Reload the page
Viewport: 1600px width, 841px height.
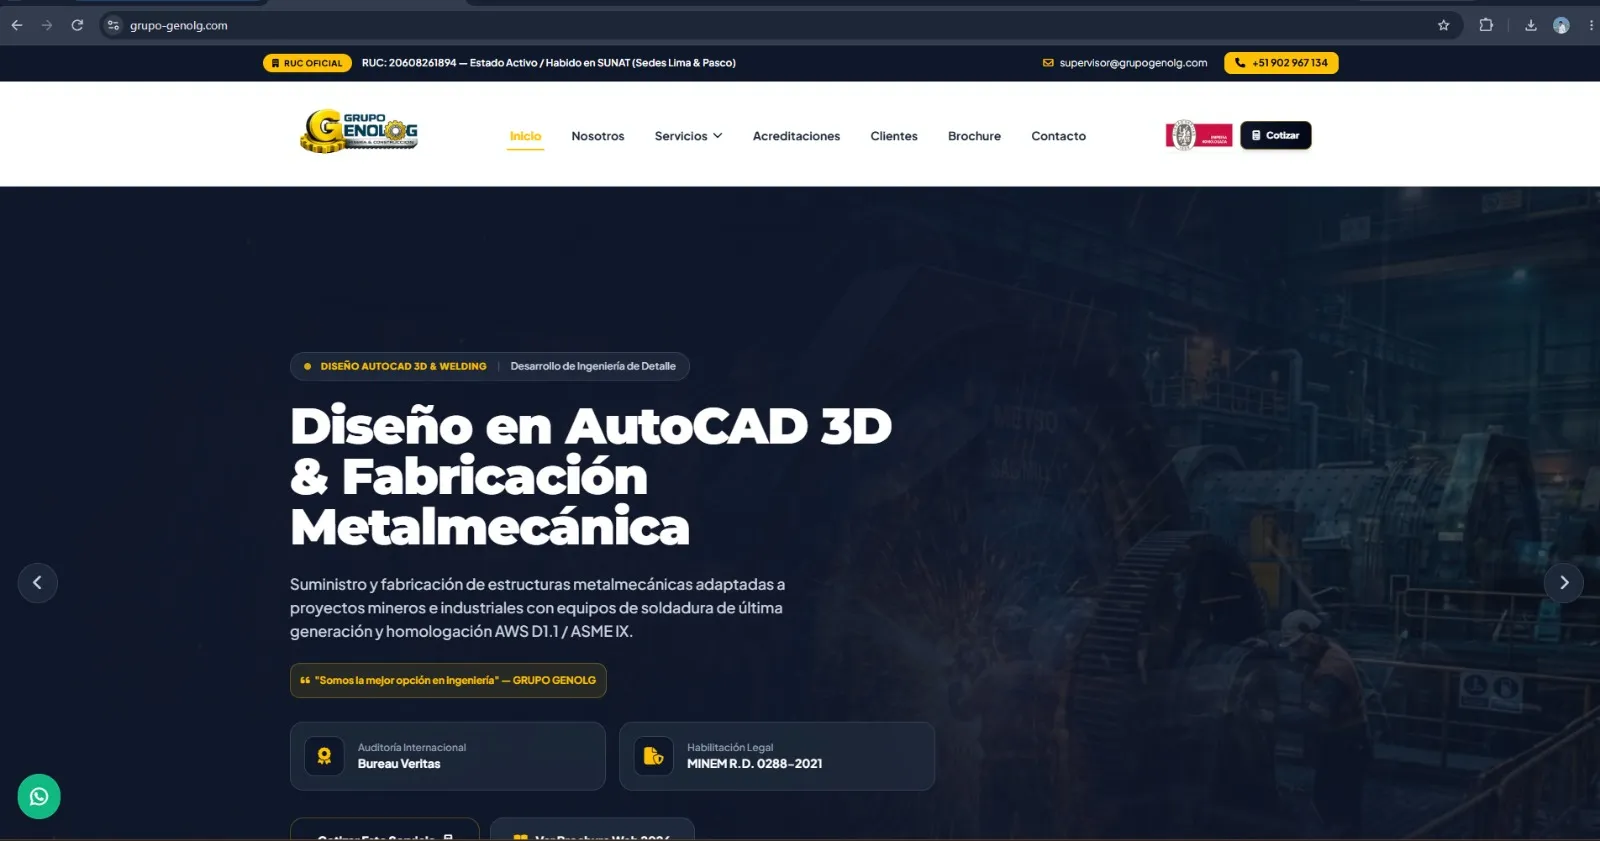pos(77,25)
